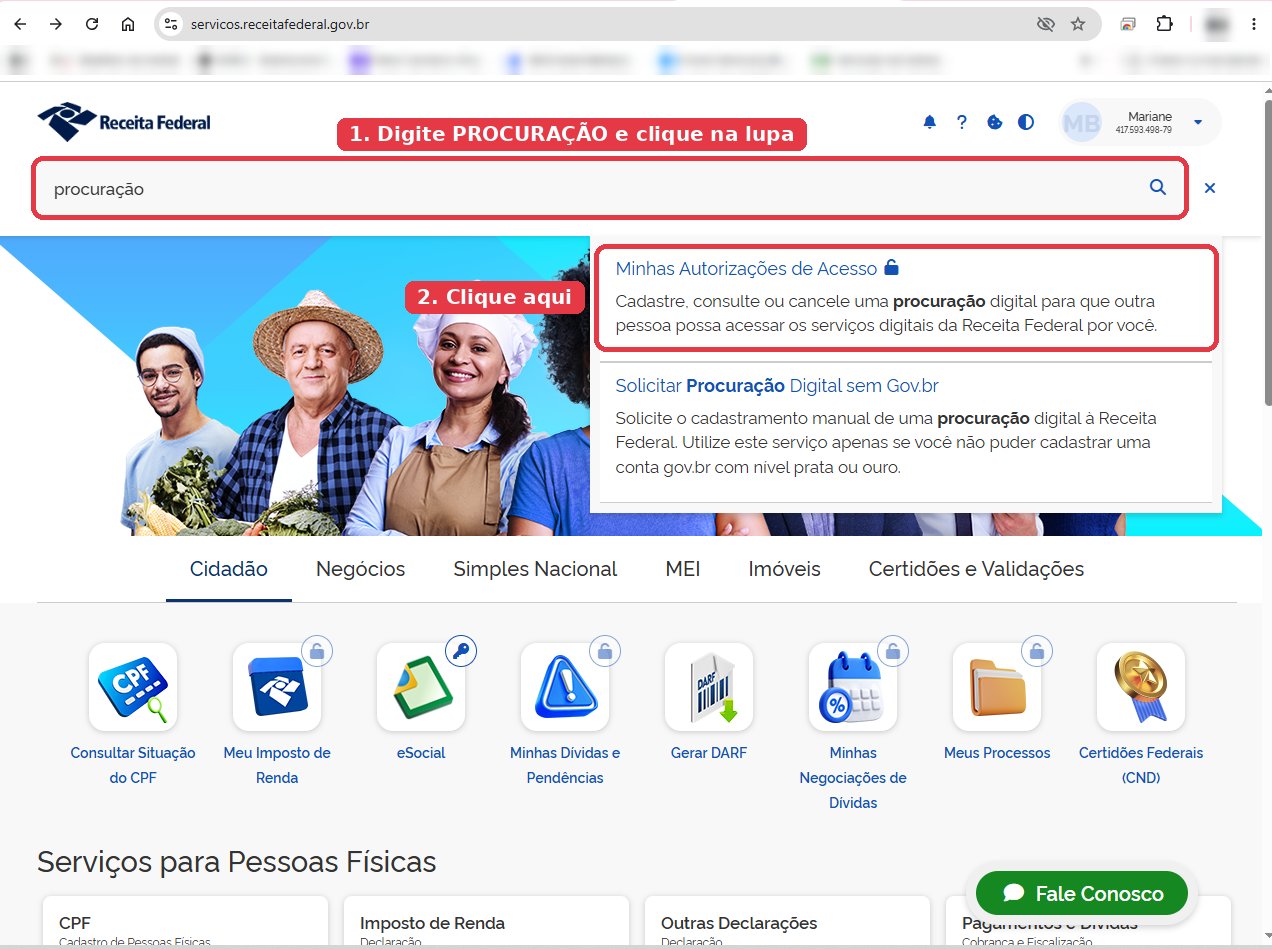The height and width of the screenshot is (949, 1272).
Task: Open the Imposto de Renda card
Action: click(x=487, y=923)
